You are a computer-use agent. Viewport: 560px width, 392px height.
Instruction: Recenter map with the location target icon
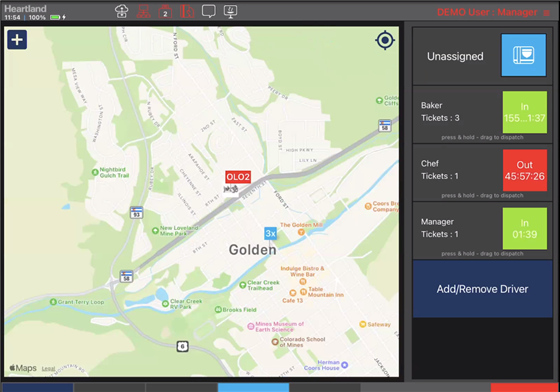pos(385,40)
